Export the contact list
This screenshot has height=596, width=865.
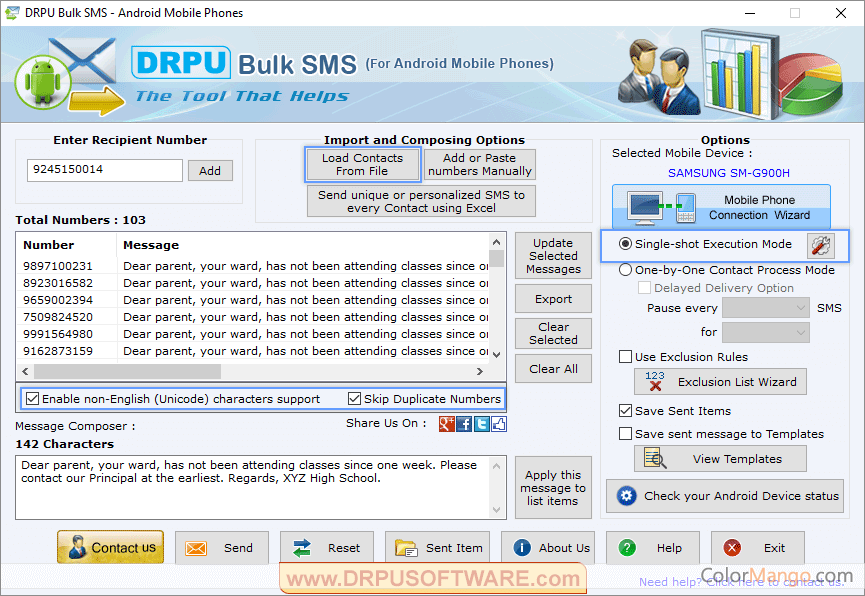pos(553,299)
